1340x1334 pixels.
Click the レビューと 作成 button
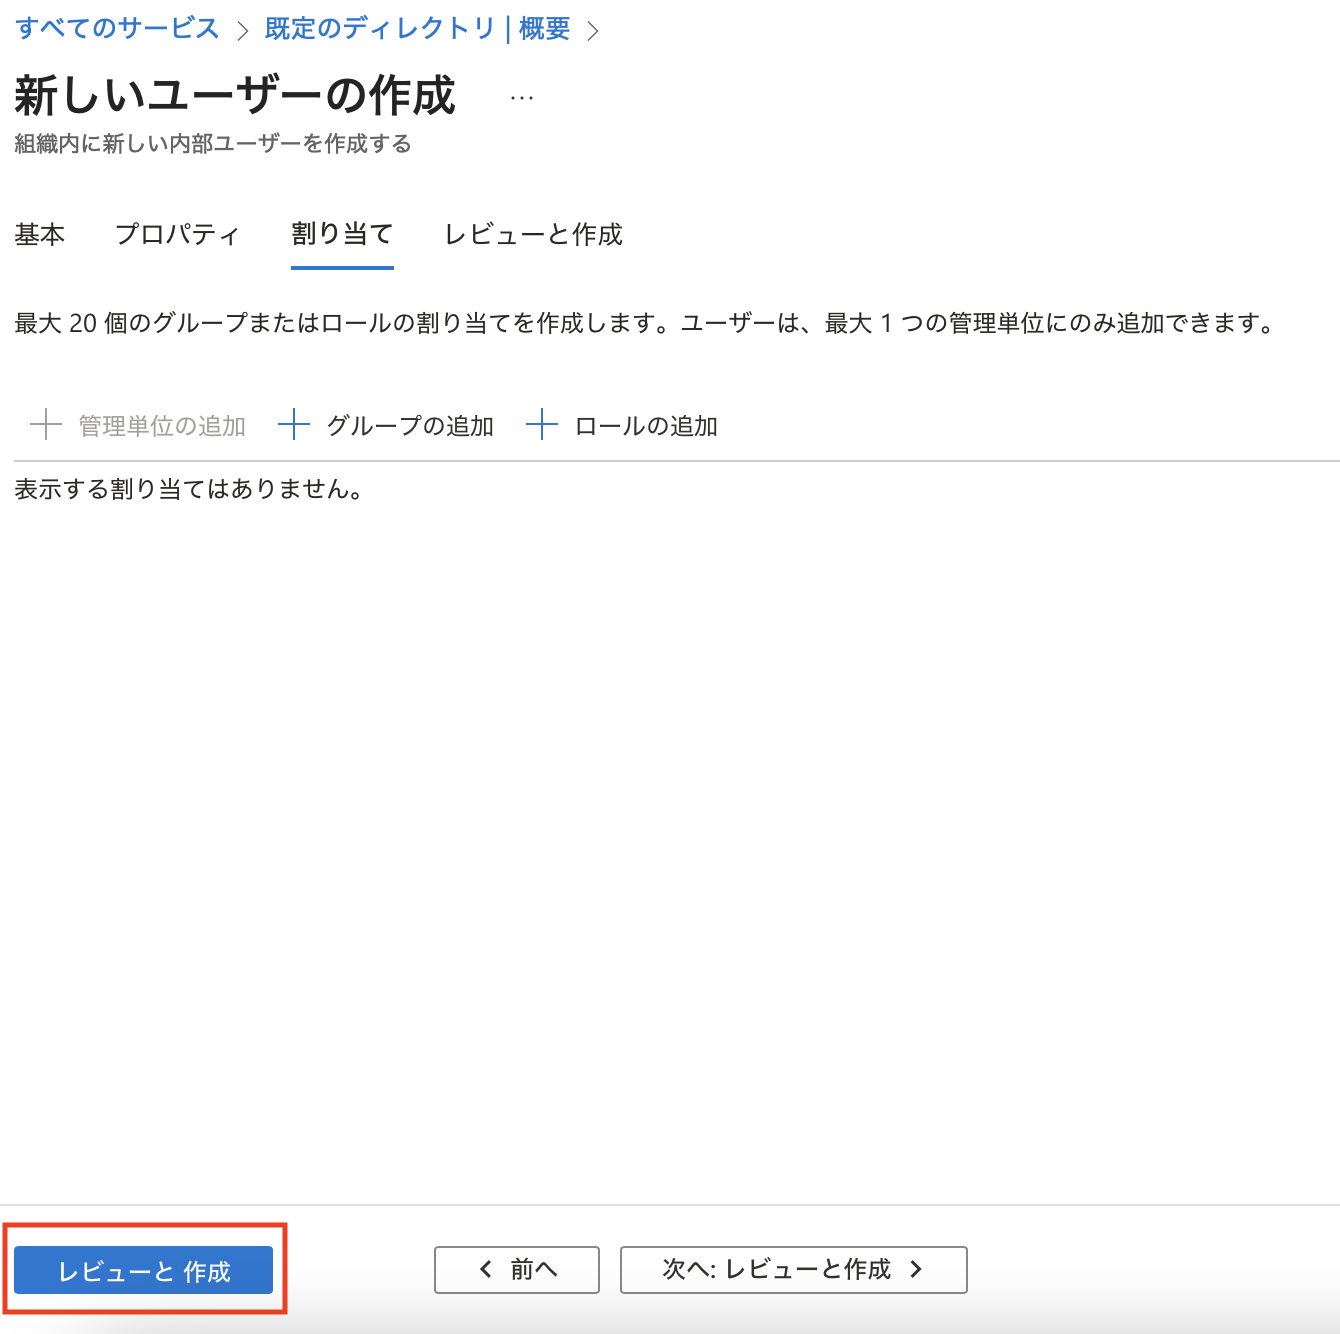(144, 1270)
